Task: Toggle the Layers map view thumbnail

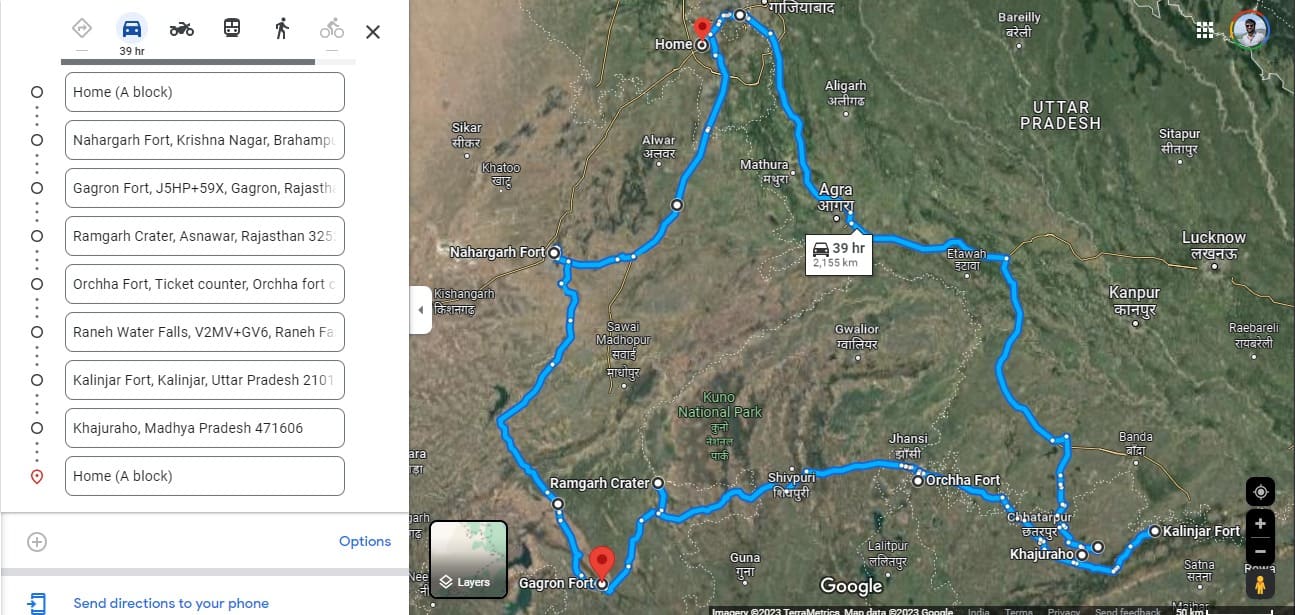Action: [469, 560]
